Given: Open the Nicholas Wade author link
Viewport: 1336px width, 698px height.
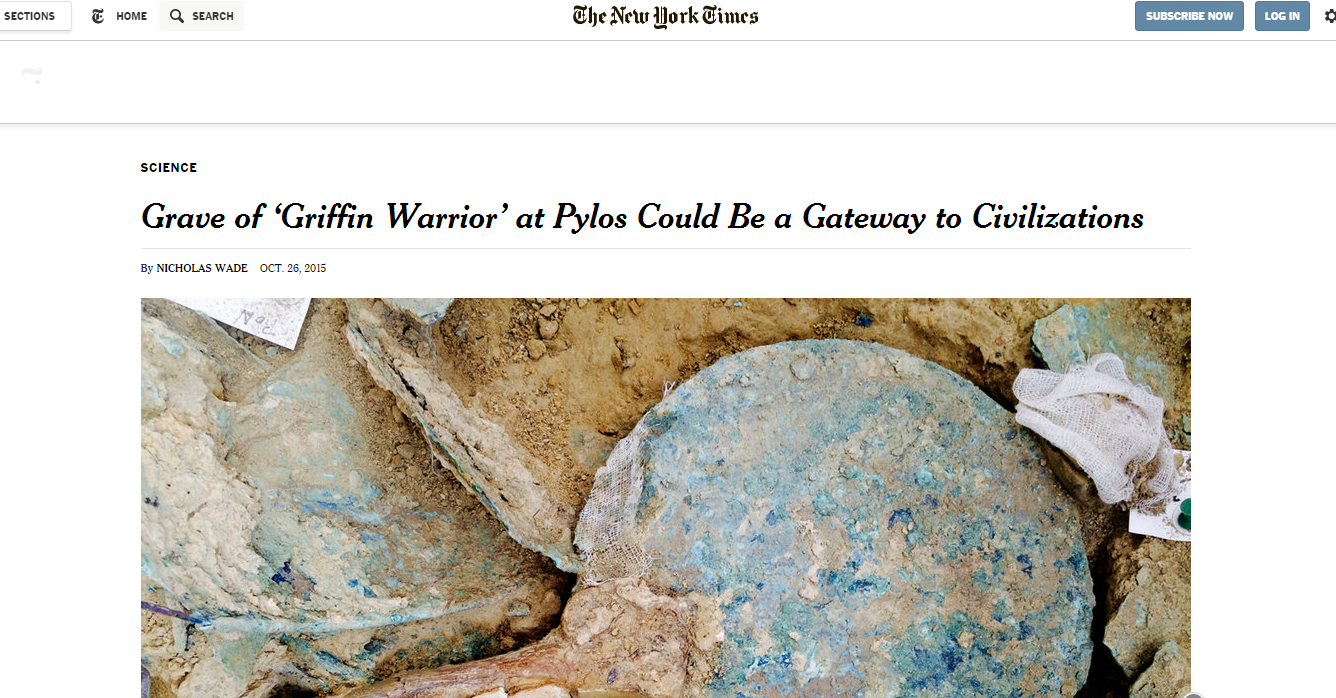Looking at the screenshot, I should point(202,268).
